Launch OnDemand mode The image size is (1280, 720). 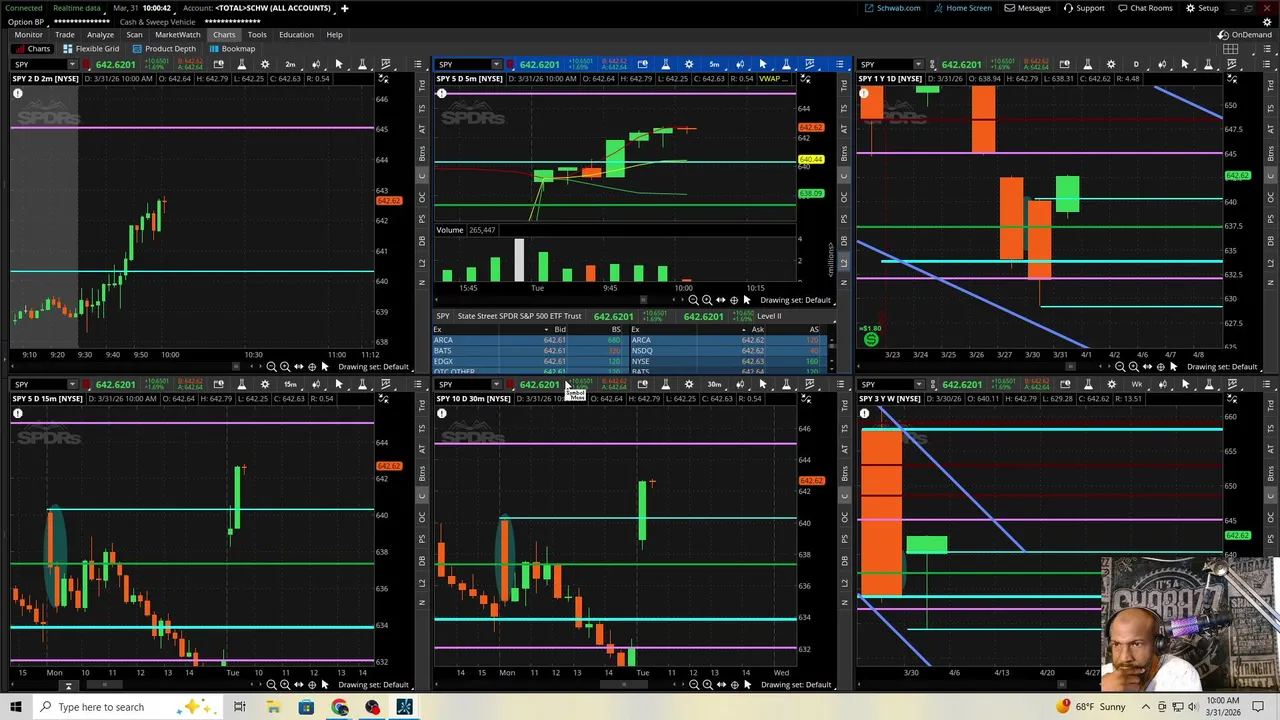point(1245,34)
